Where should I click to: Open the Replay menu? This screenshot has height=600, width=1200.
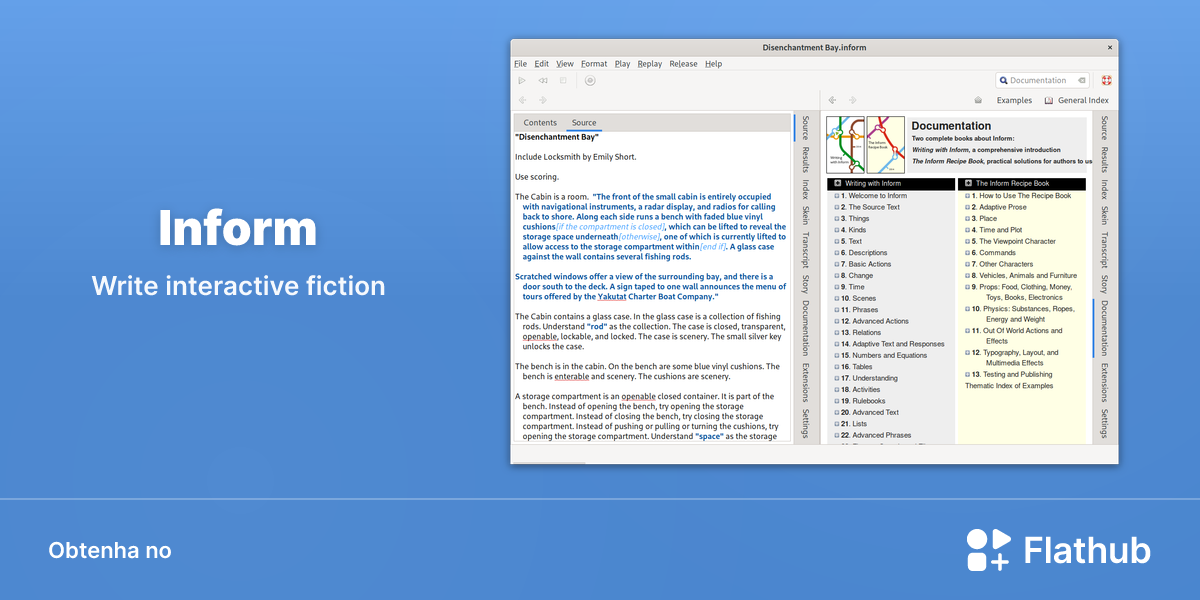[650, 64]
